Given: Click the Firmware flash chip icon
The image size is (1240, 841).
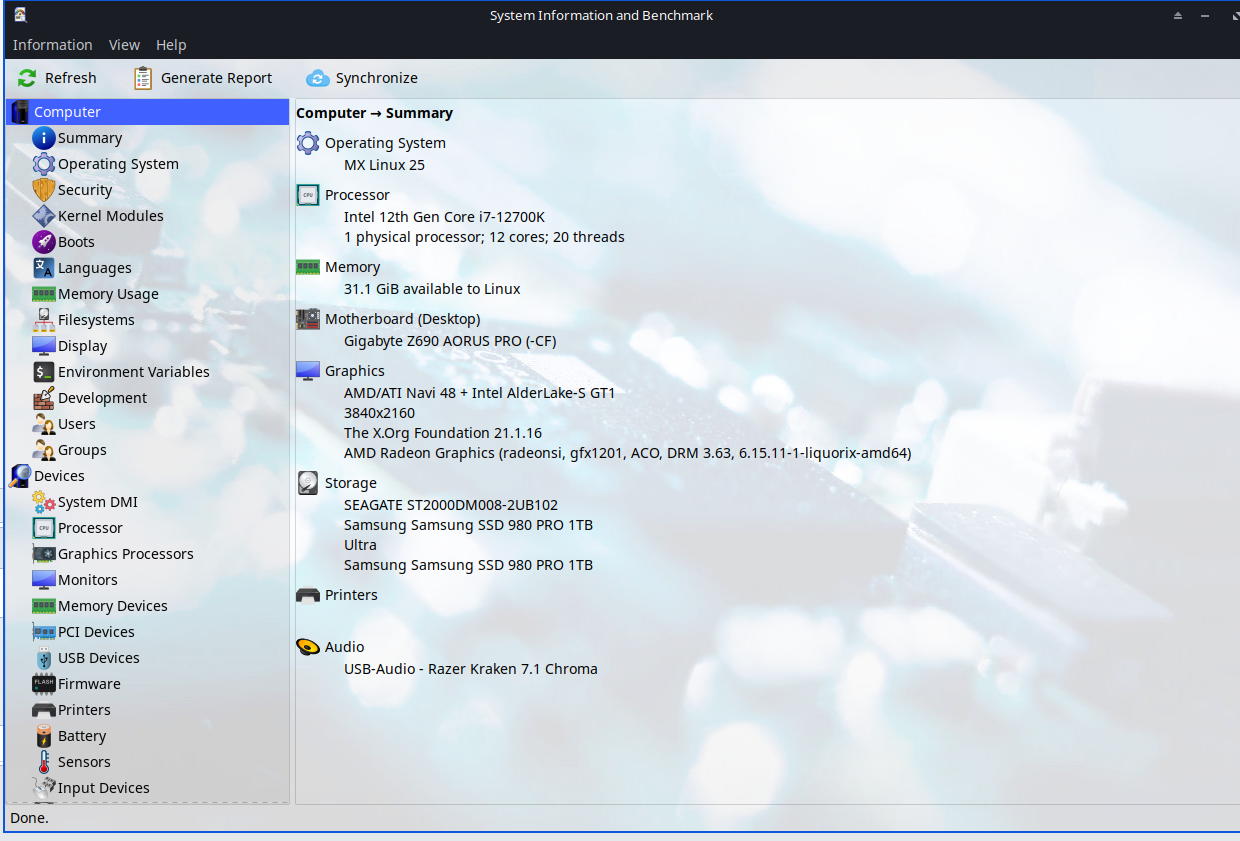Looking at the screenshot, I should point(43,684).
